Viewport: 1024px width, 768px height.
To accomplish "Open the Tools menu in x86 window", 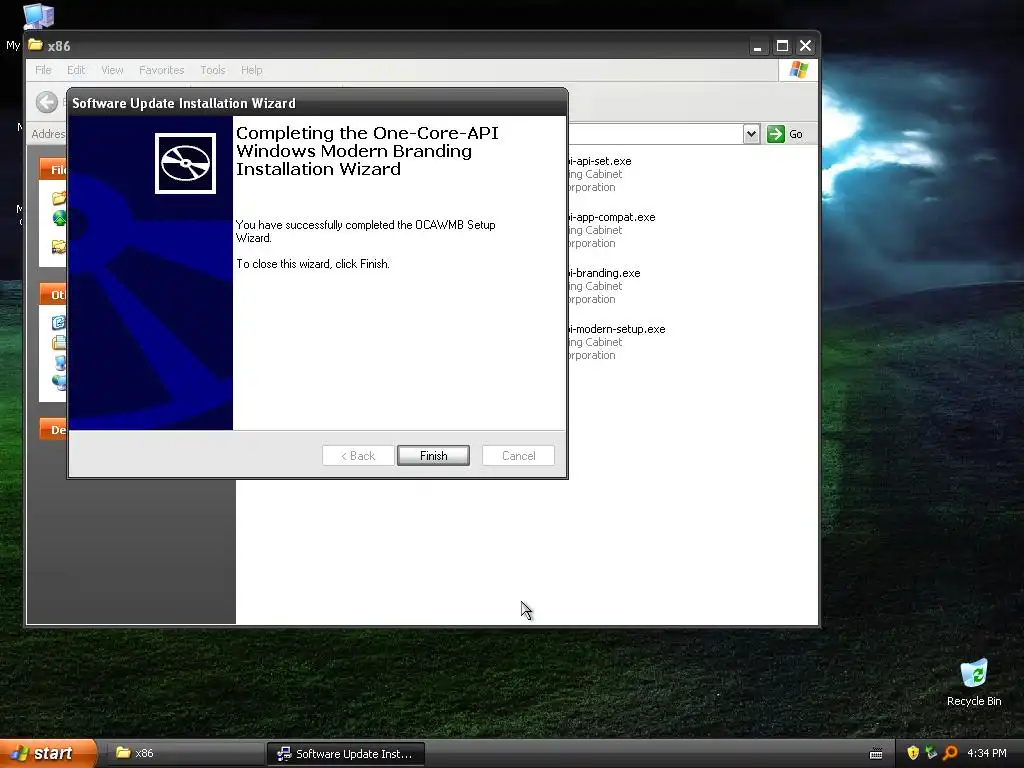I will [x=212, y=70].
